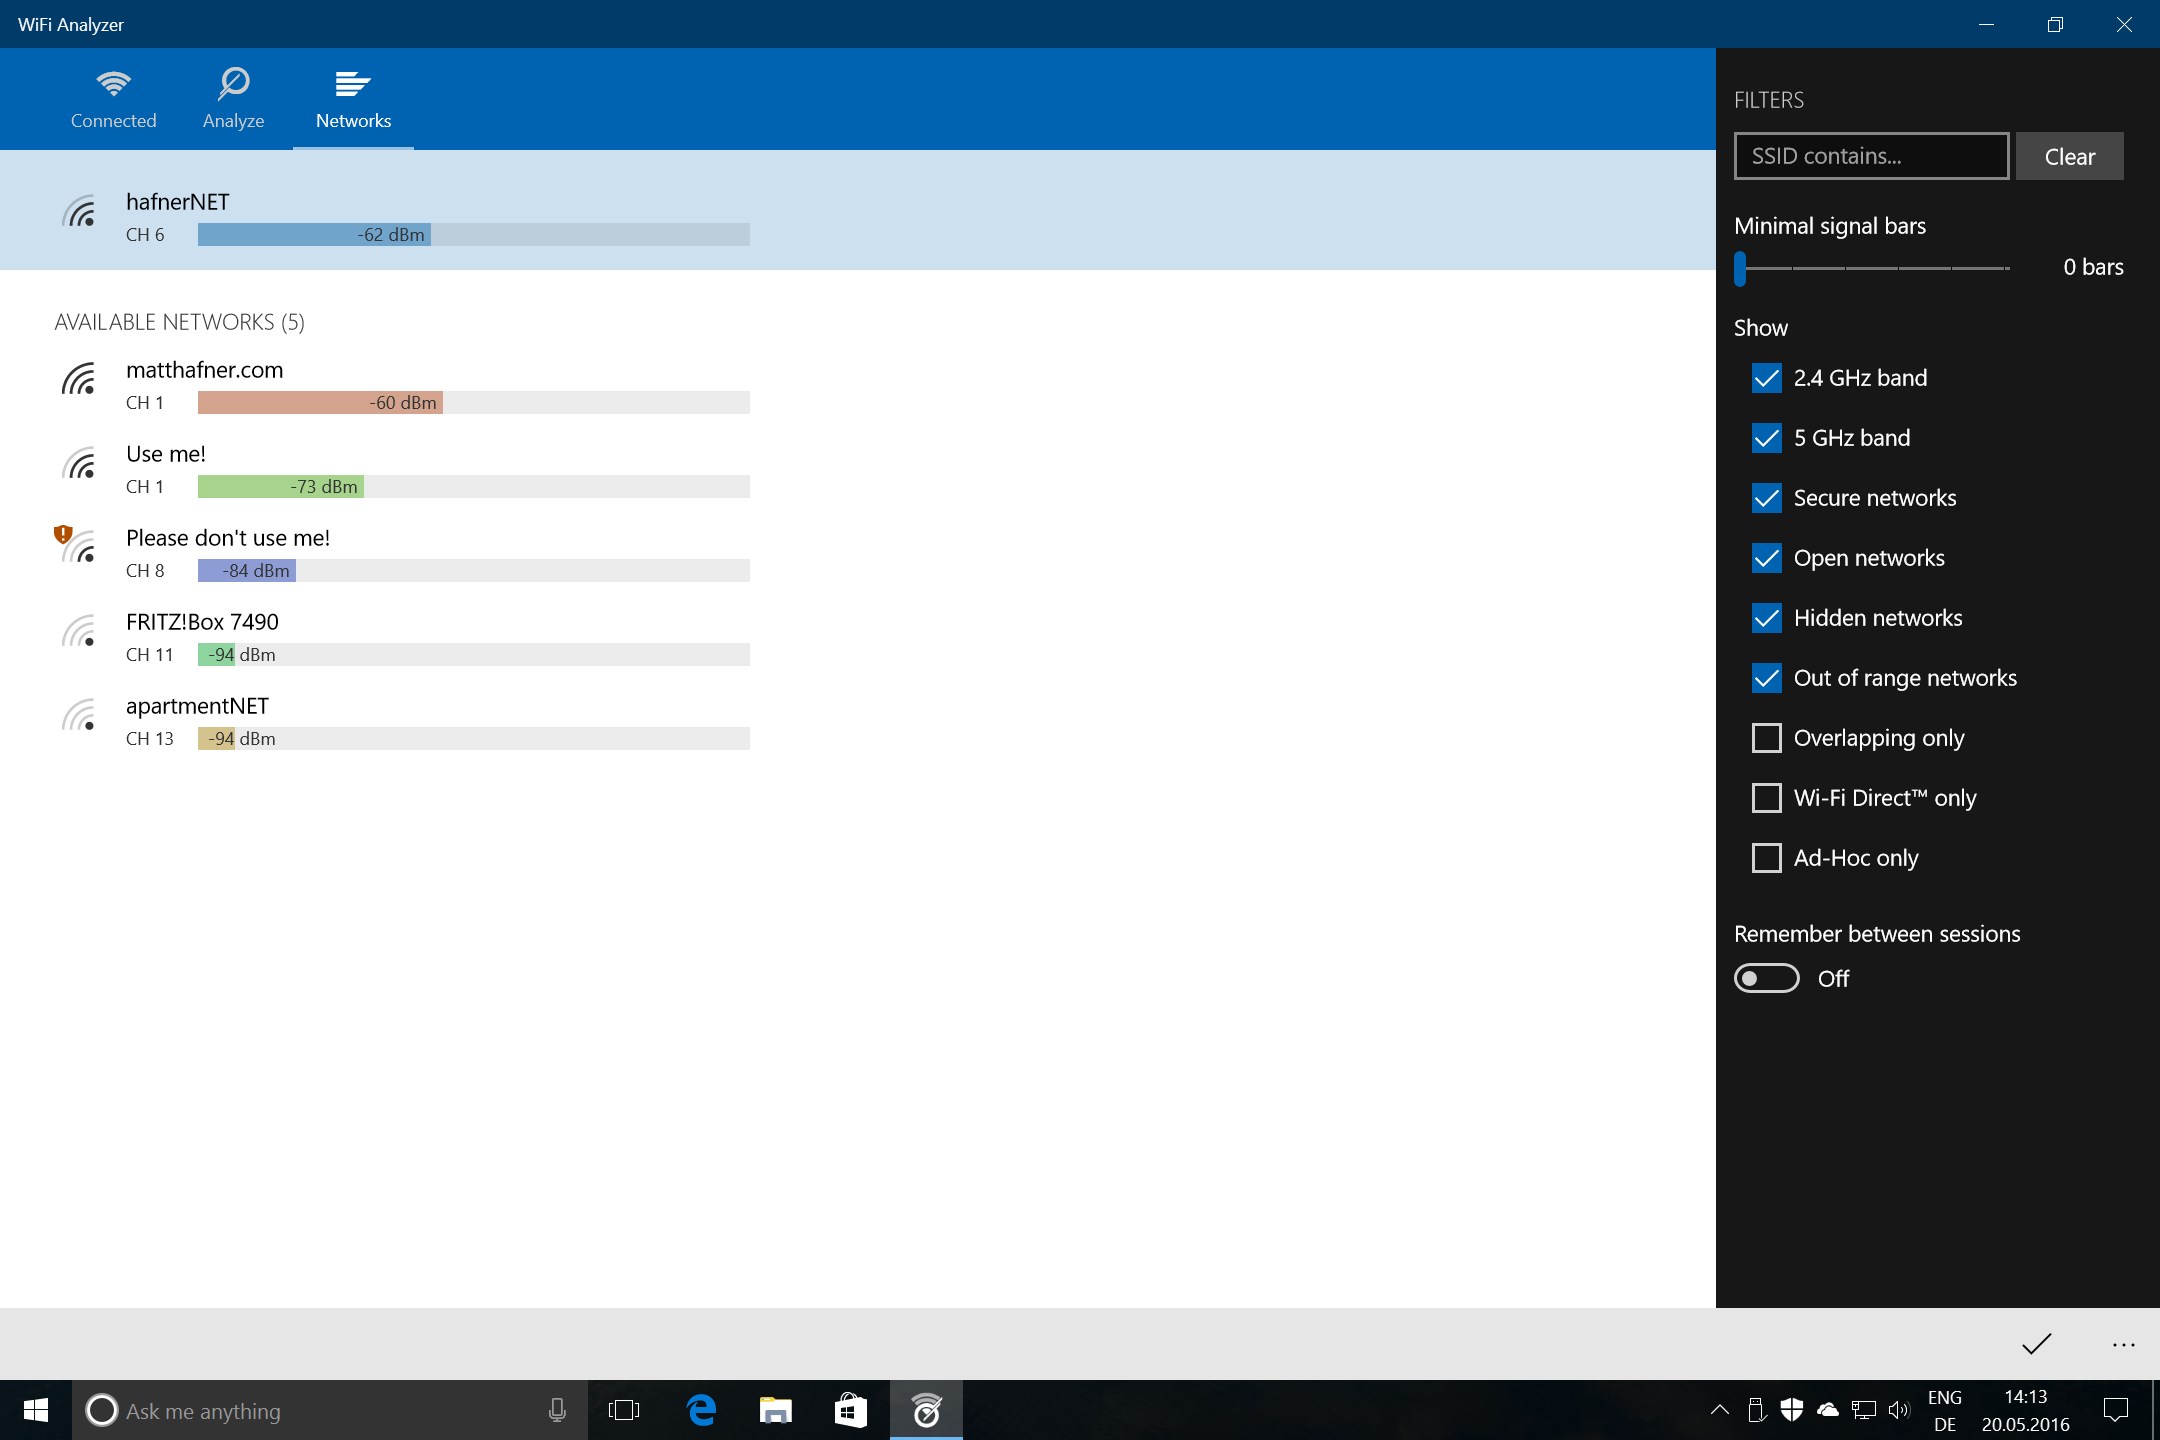Select the Analyze magnifier icon
2160x1440 pixels.
click(x=233, y=85)
